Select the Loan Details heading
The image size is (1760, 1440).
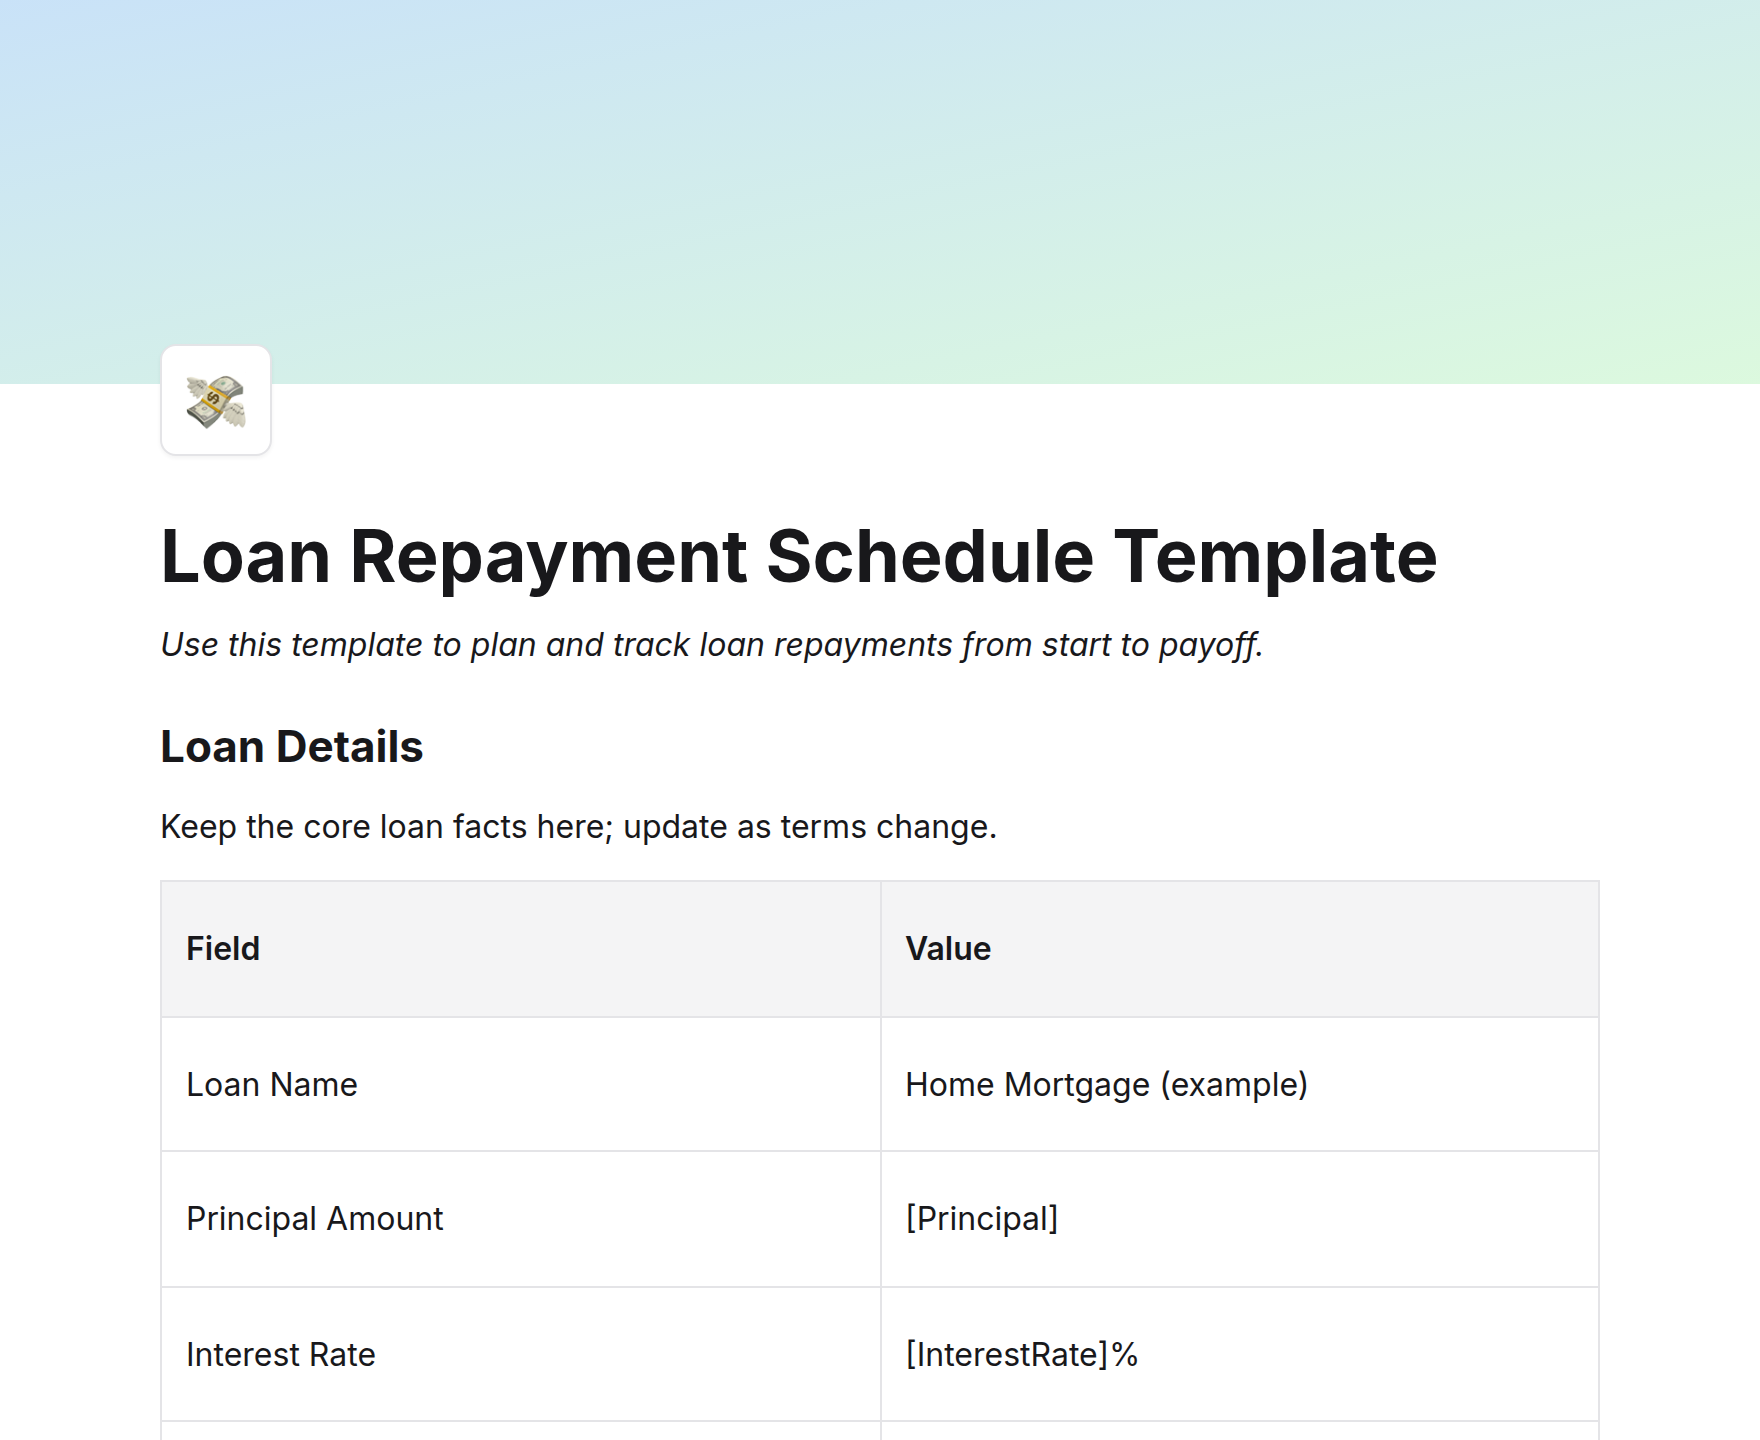pos(292,747)
